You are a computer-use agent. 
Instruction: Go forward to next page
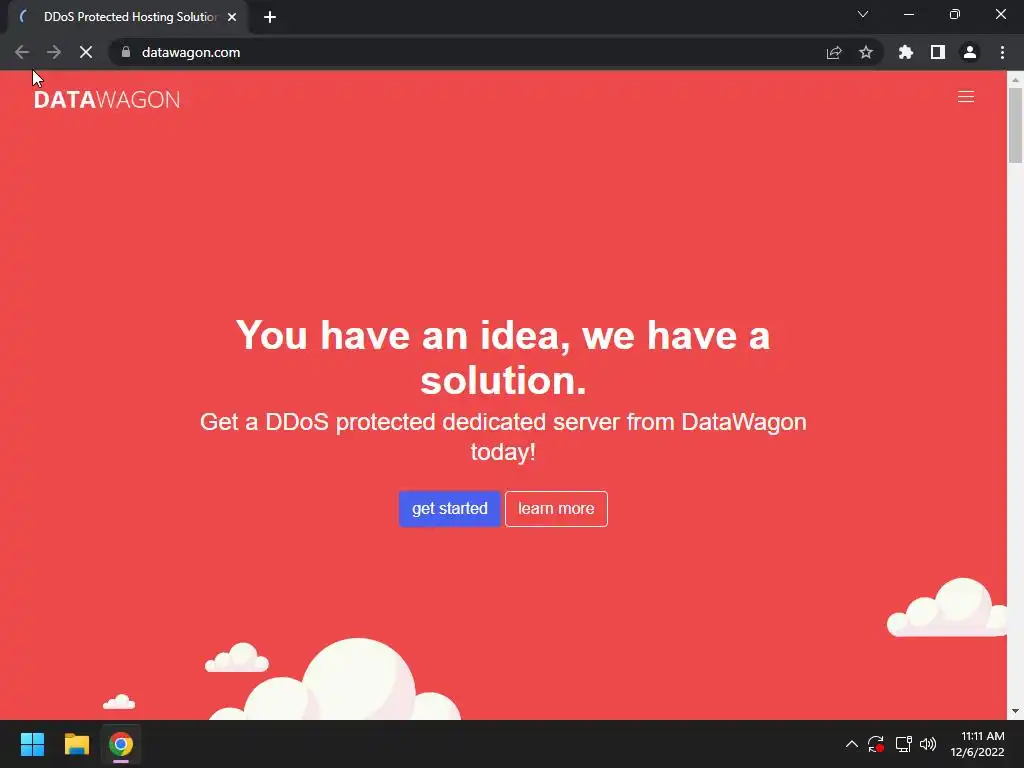tap(54, 52)
